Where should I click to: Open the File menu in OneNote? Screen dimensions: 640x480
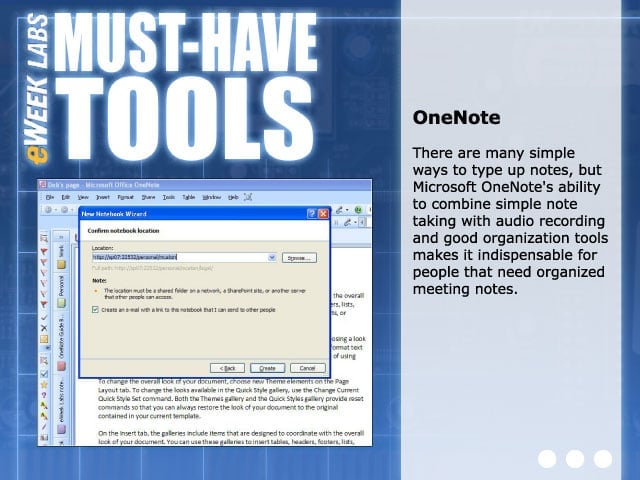(x=50, y=197)
